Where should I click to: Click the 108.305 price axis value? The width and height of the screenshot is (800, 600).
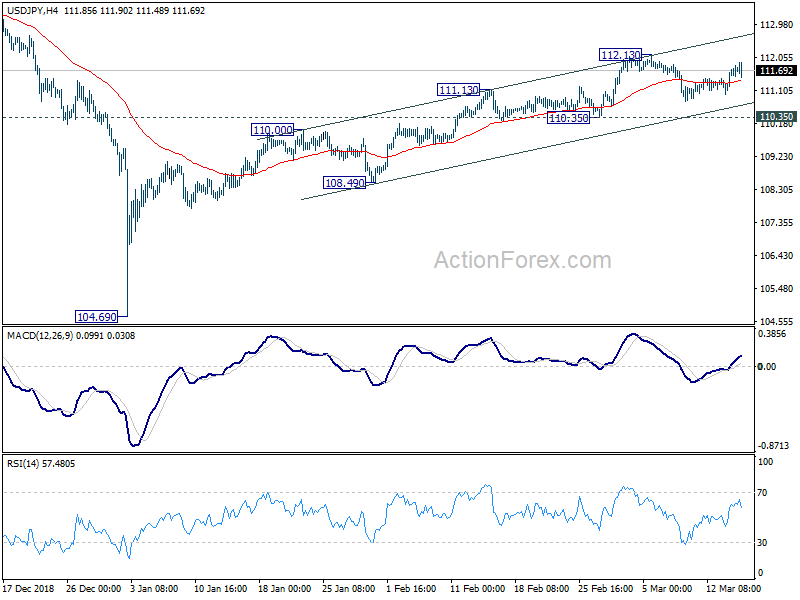[777, 190]
